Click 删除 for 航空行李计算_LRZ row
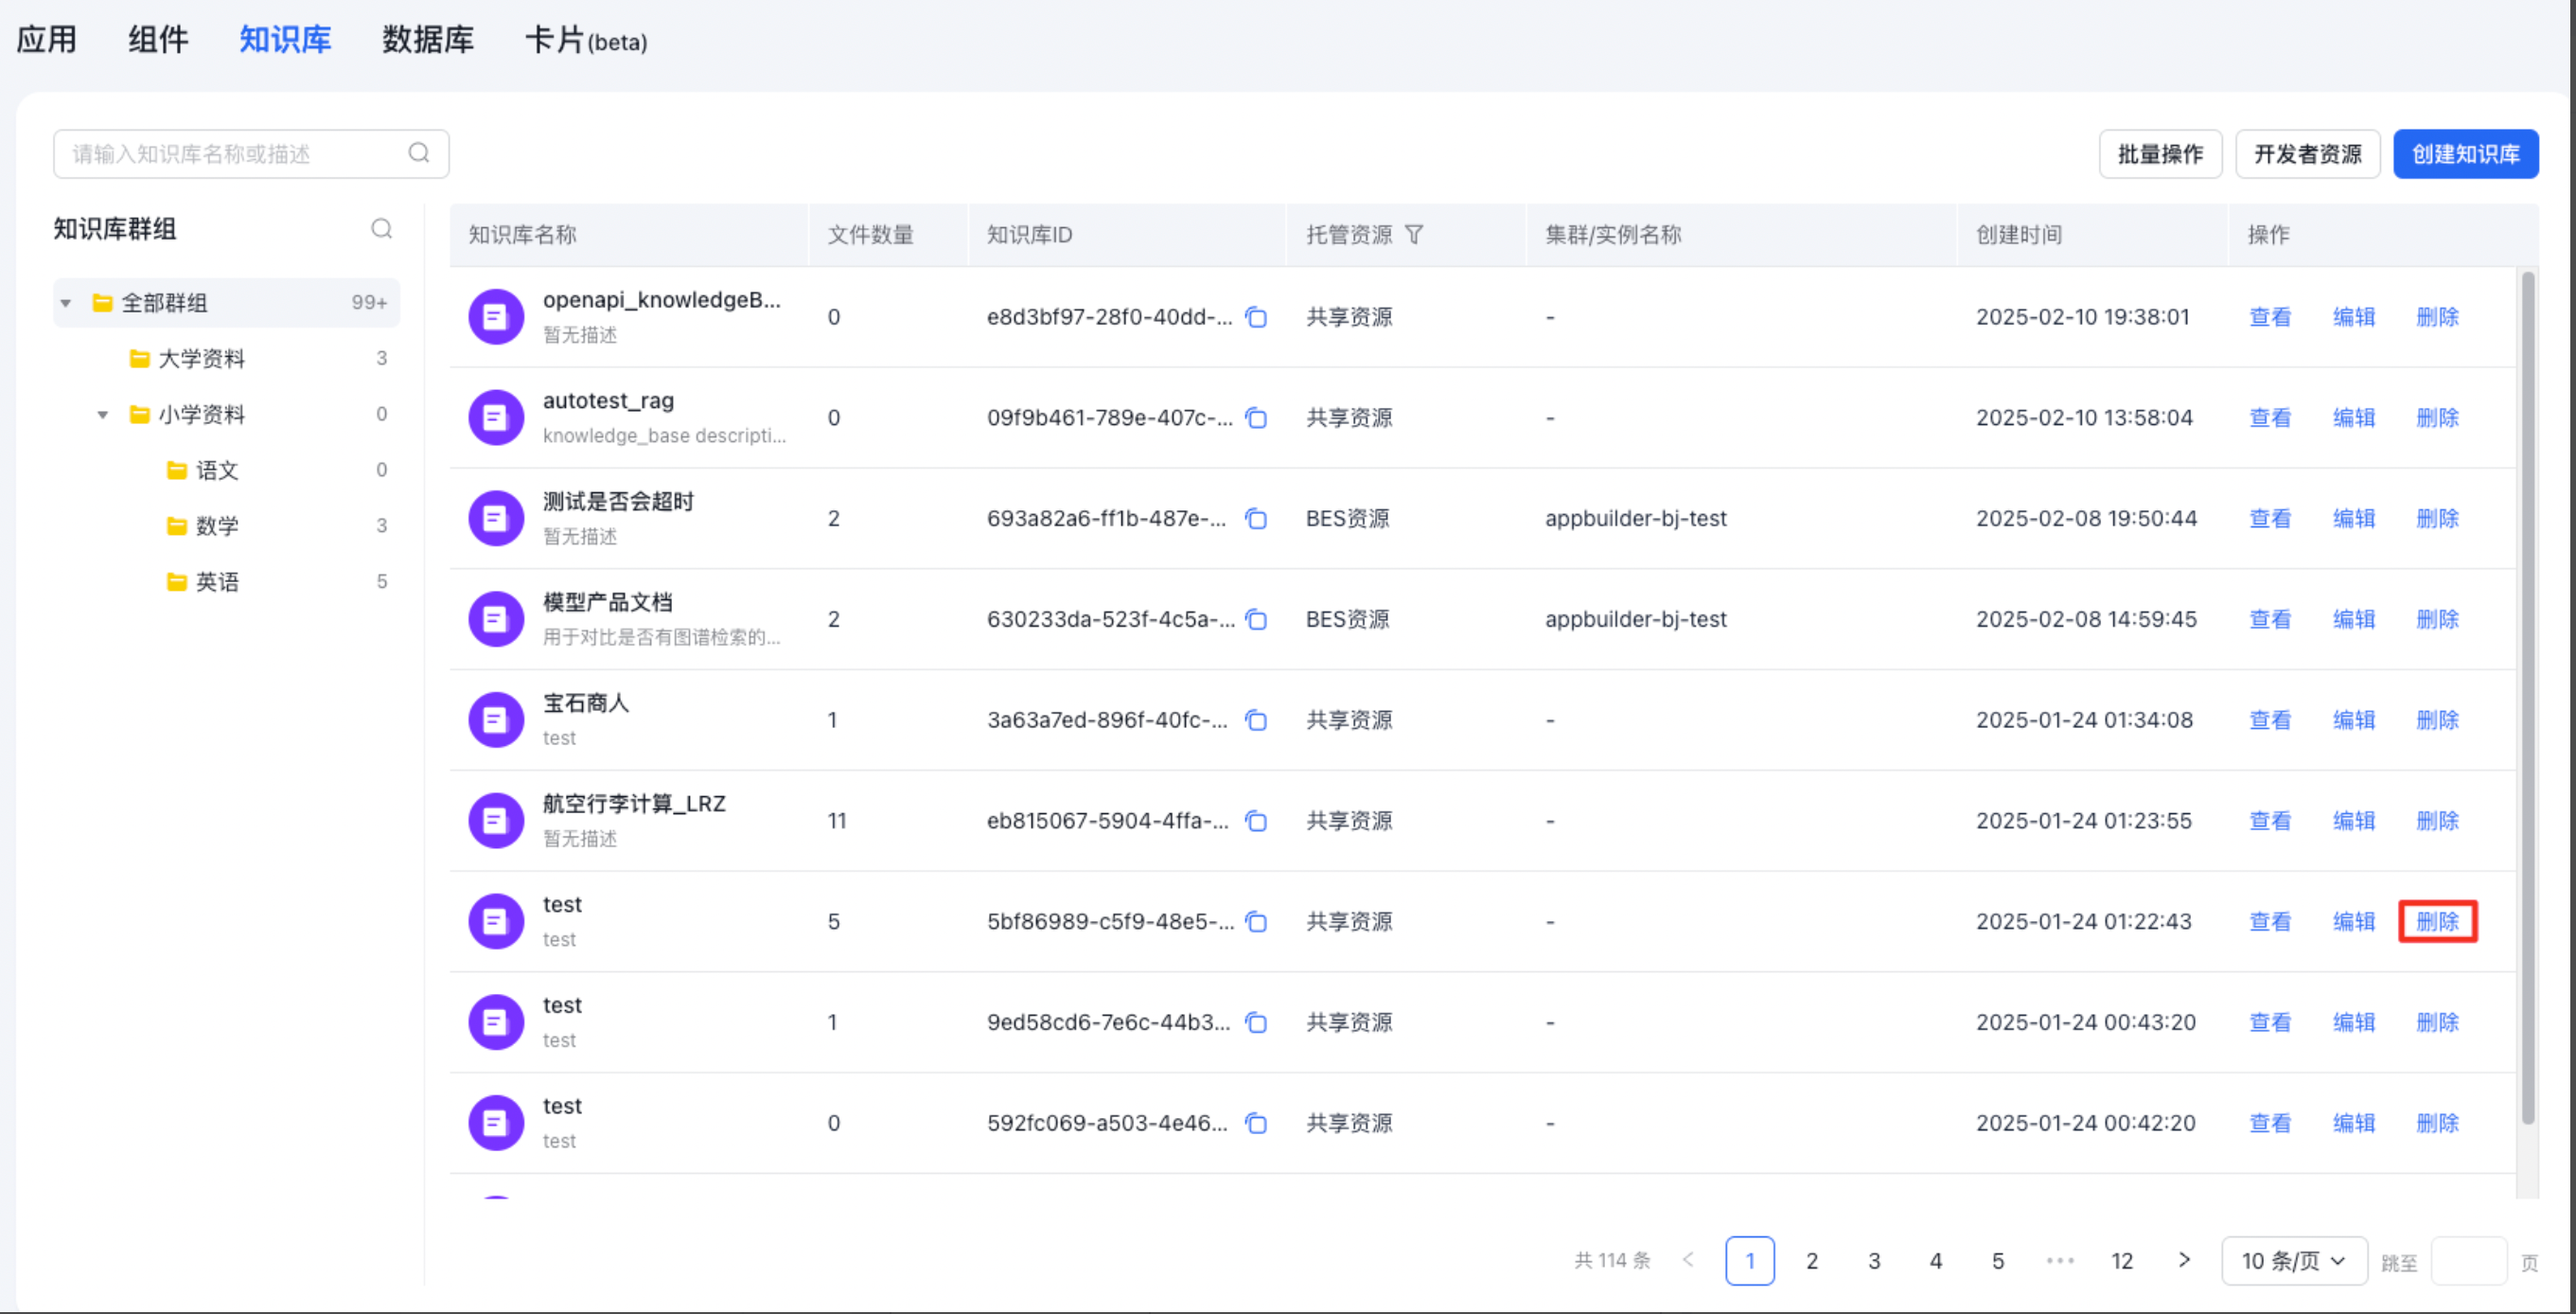The image size is (2576, 1314). [2437, 821]
